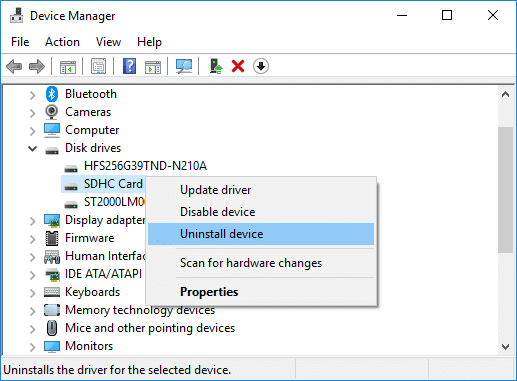This screenshot has height=381, width=517.
Task: Open the Help menu
Action: click(149, 42)
